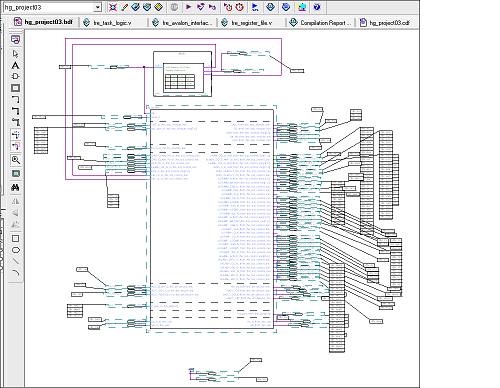Screen dimensions: 500x388
Task: Open the SOPC Builder icon
Action: (302, 7)
